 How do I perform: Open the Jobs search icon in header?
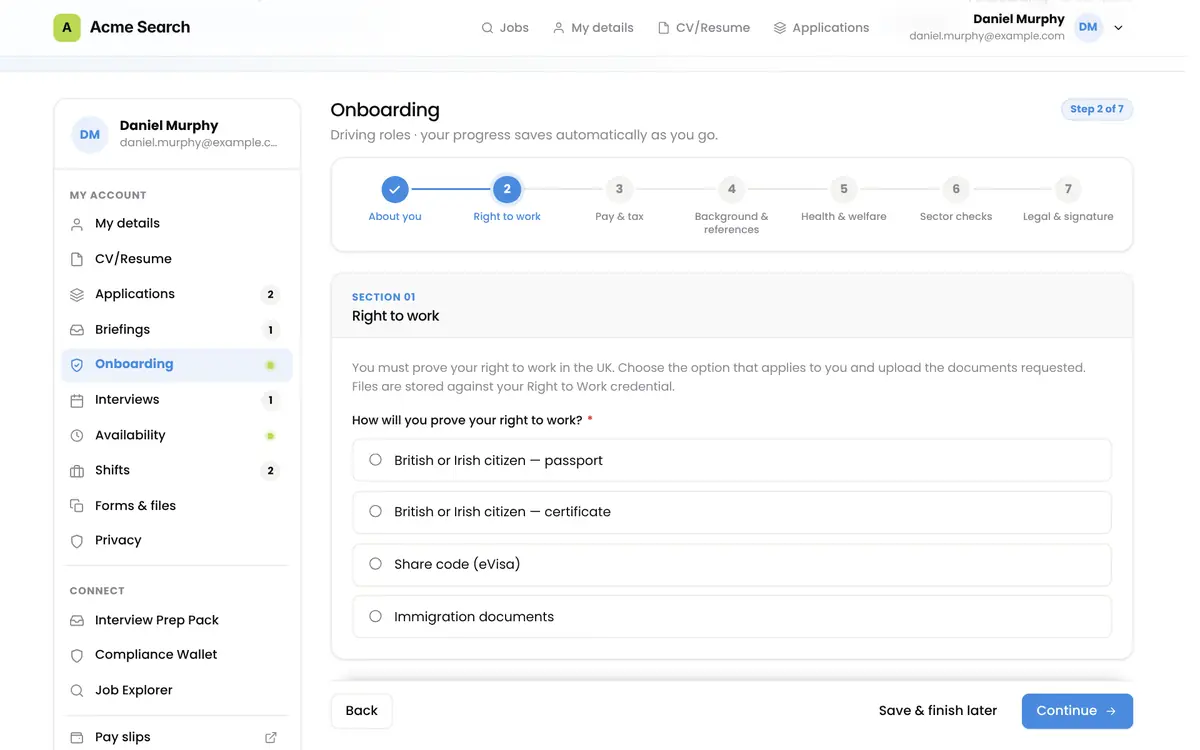(x=487, y=28)
